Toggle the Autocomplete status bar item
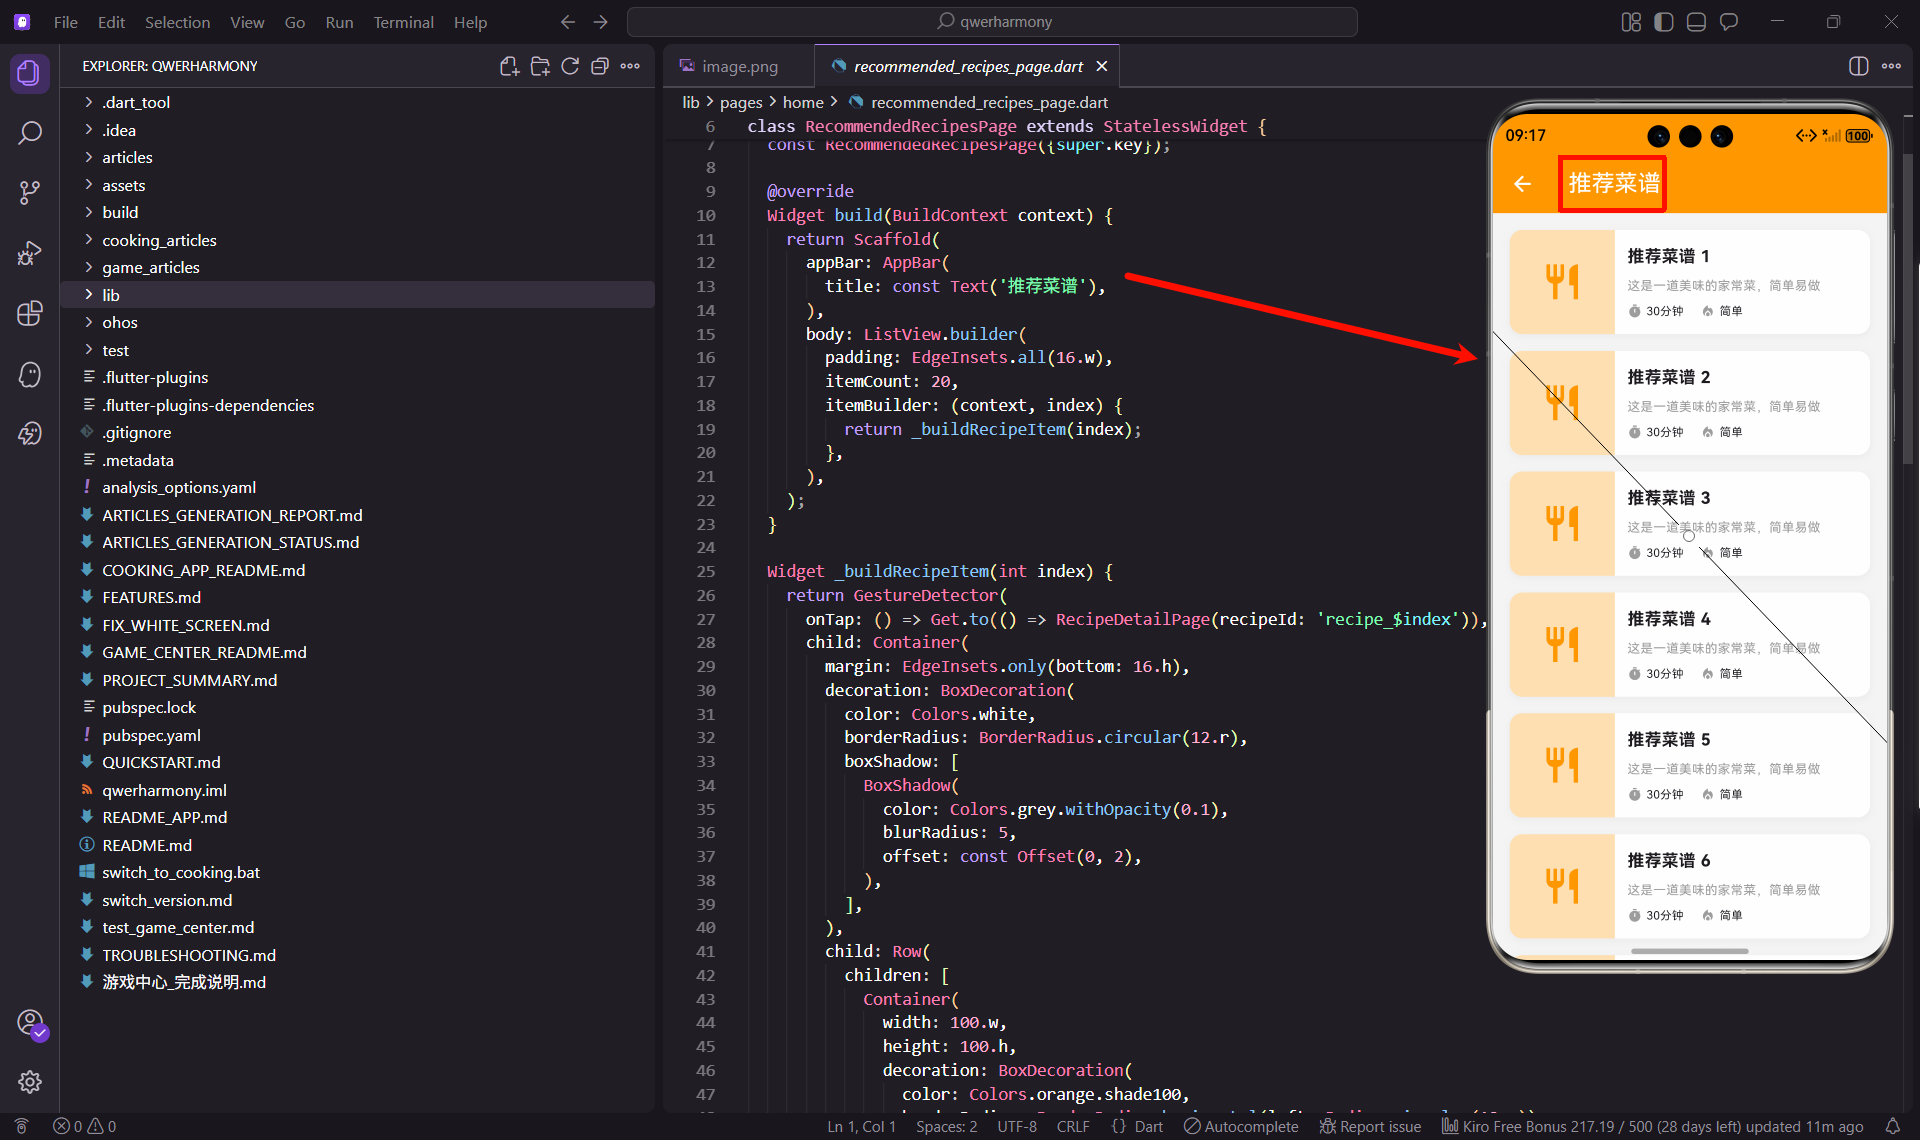Image resolution: width=1920 pixels, height=1140 pixels. point(1241,1126)
